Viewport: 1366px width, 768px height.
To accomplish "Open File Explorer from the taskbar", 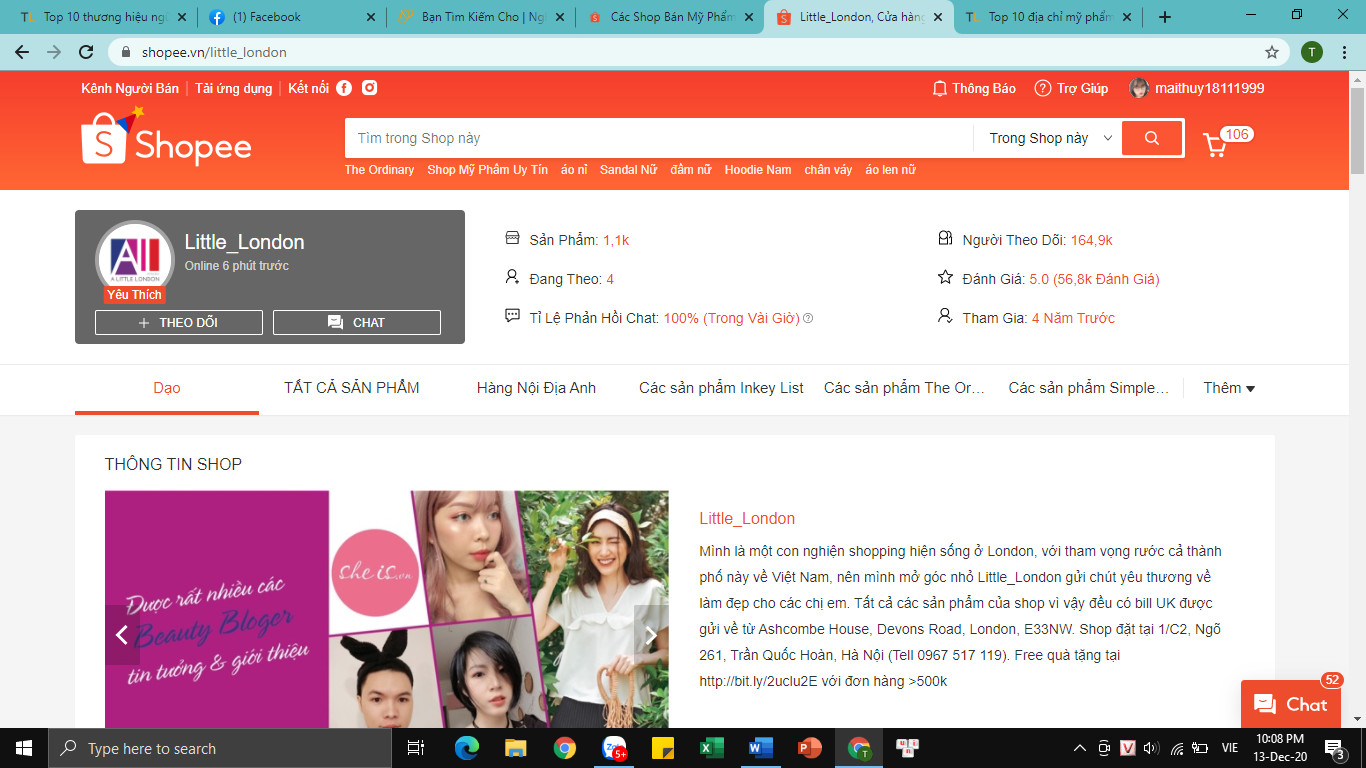I will pyautogui.click(x=516, y=748).
